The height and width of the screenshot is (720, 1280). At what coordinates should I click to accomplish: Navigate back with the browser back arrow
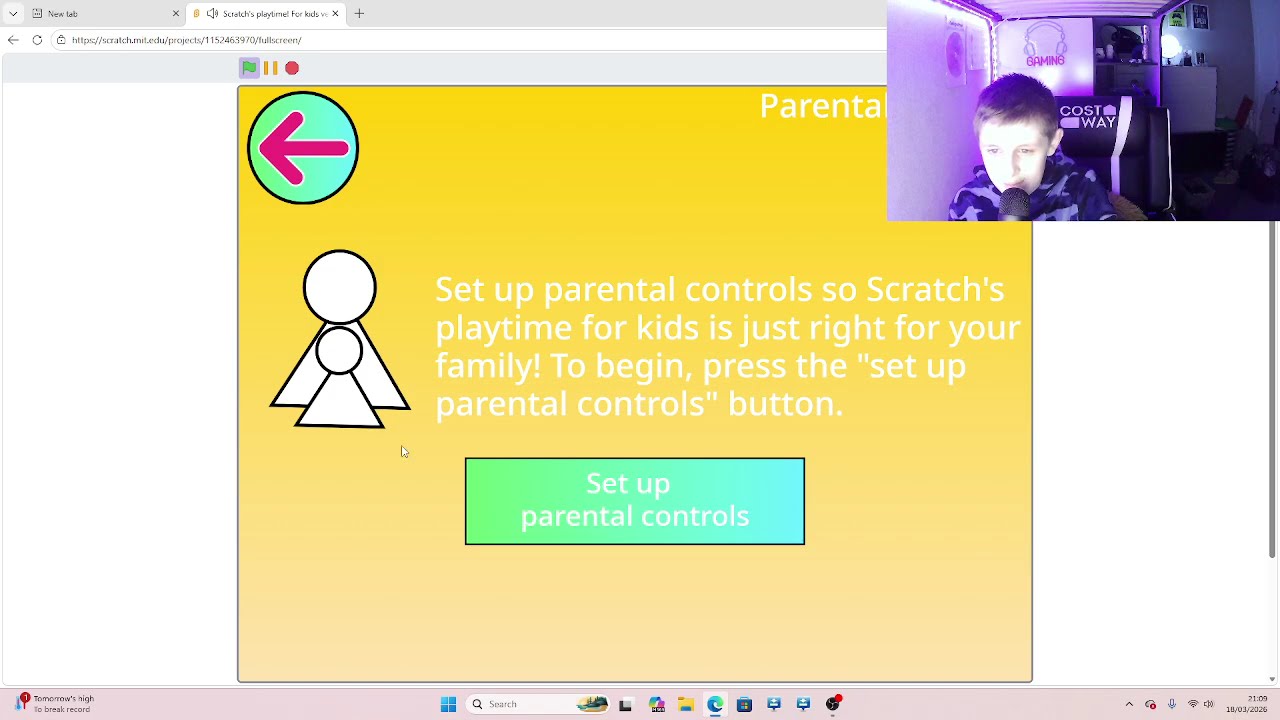[x=13, y=40]
